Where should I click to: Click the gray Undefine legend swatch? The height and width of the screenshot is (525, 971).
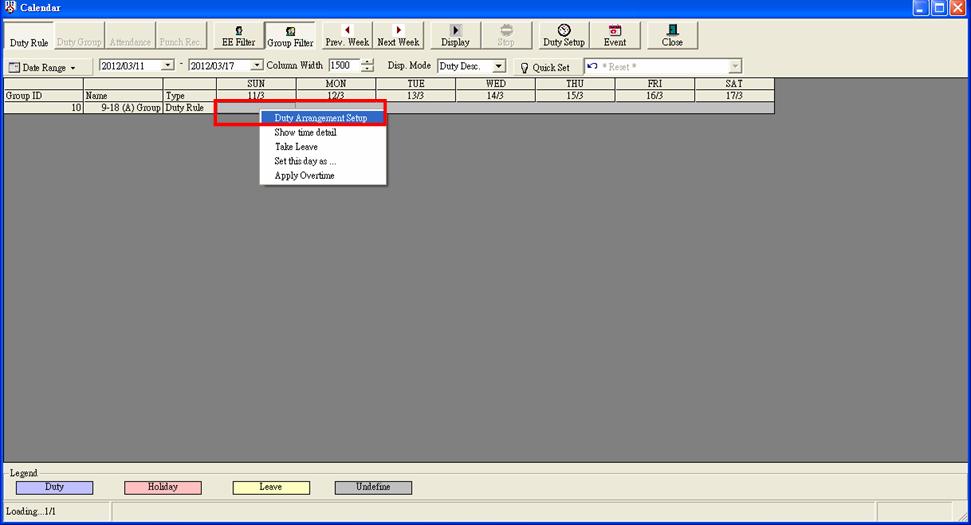(x=373, y=487)
